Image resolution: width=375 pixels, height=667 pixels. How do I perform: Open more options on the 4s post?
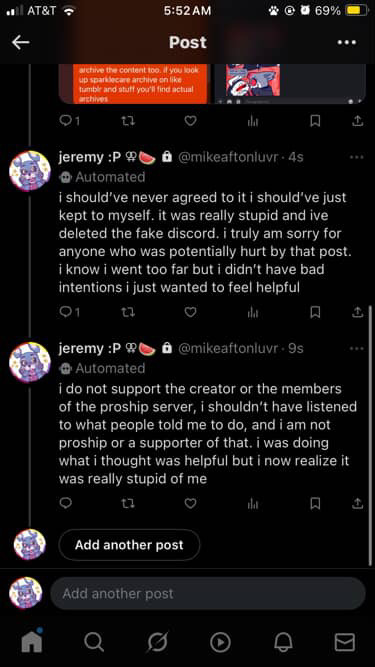point(356,157)
